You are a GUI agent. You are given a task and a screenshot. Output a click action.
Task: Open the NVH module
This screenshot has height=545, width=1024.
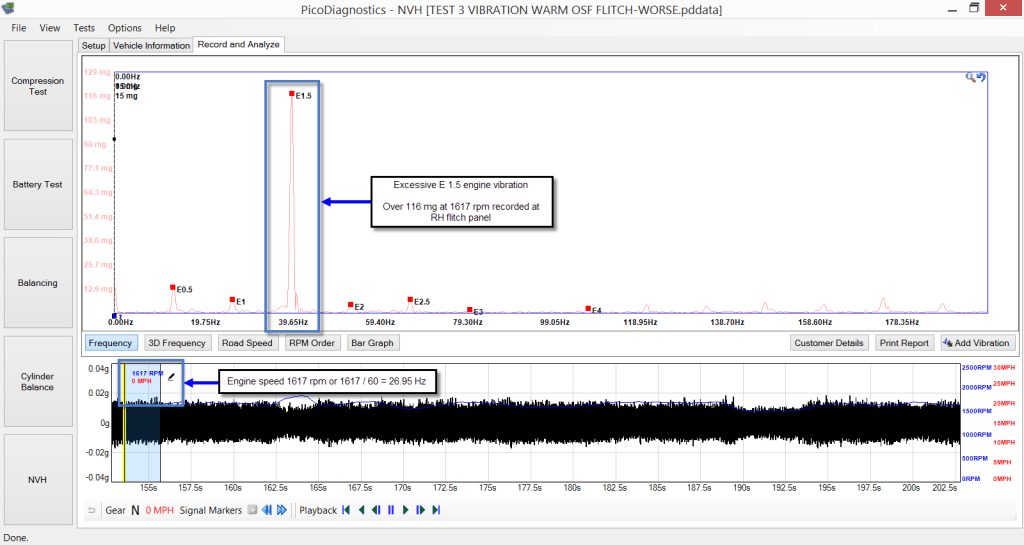point(38,480)
